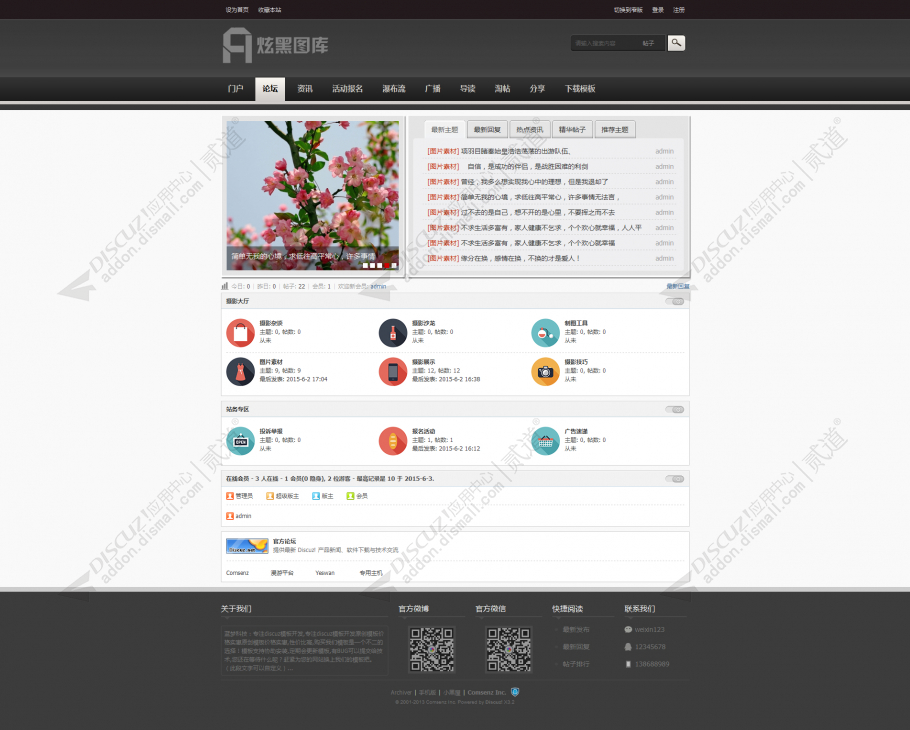This screenshot has width=910, height=730.
Task: Click the Discuz.net official forum logo
Action: tap(247, 546)
